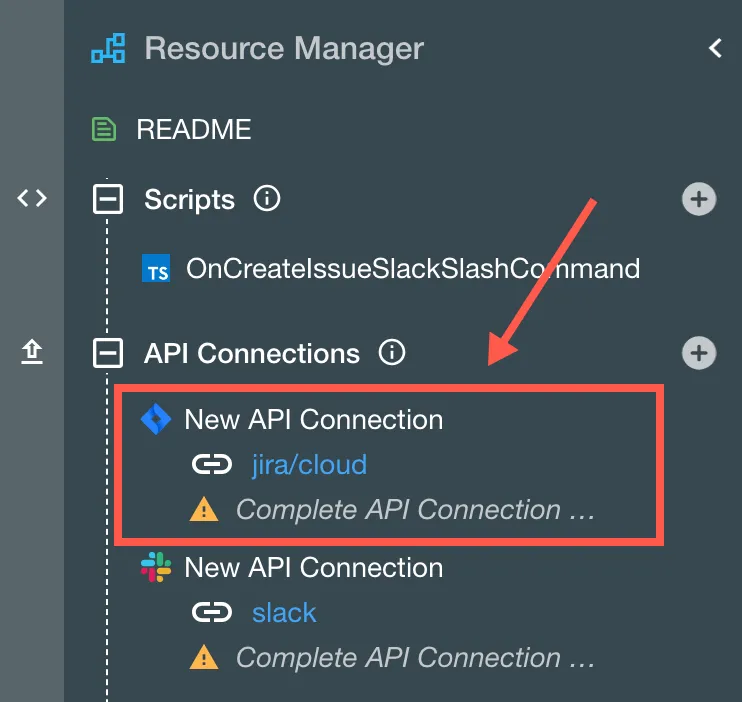Select the API Connections heading
Viewport: 742px width, 702px height.
click(x=252, y=353)
